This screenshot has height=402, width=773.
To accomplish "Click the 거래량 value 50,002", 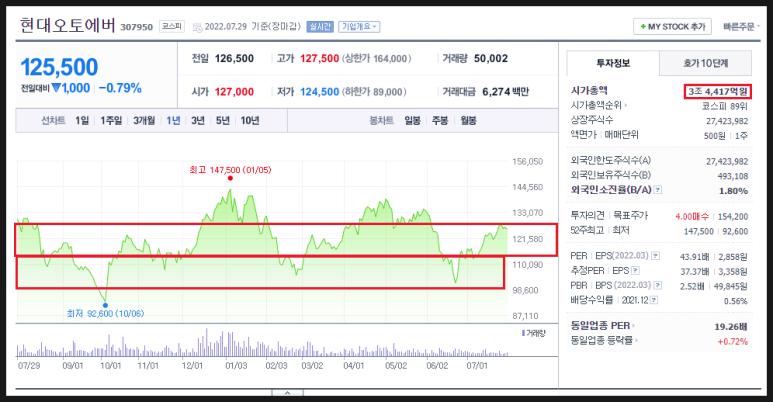I will (x=491, y=58).
